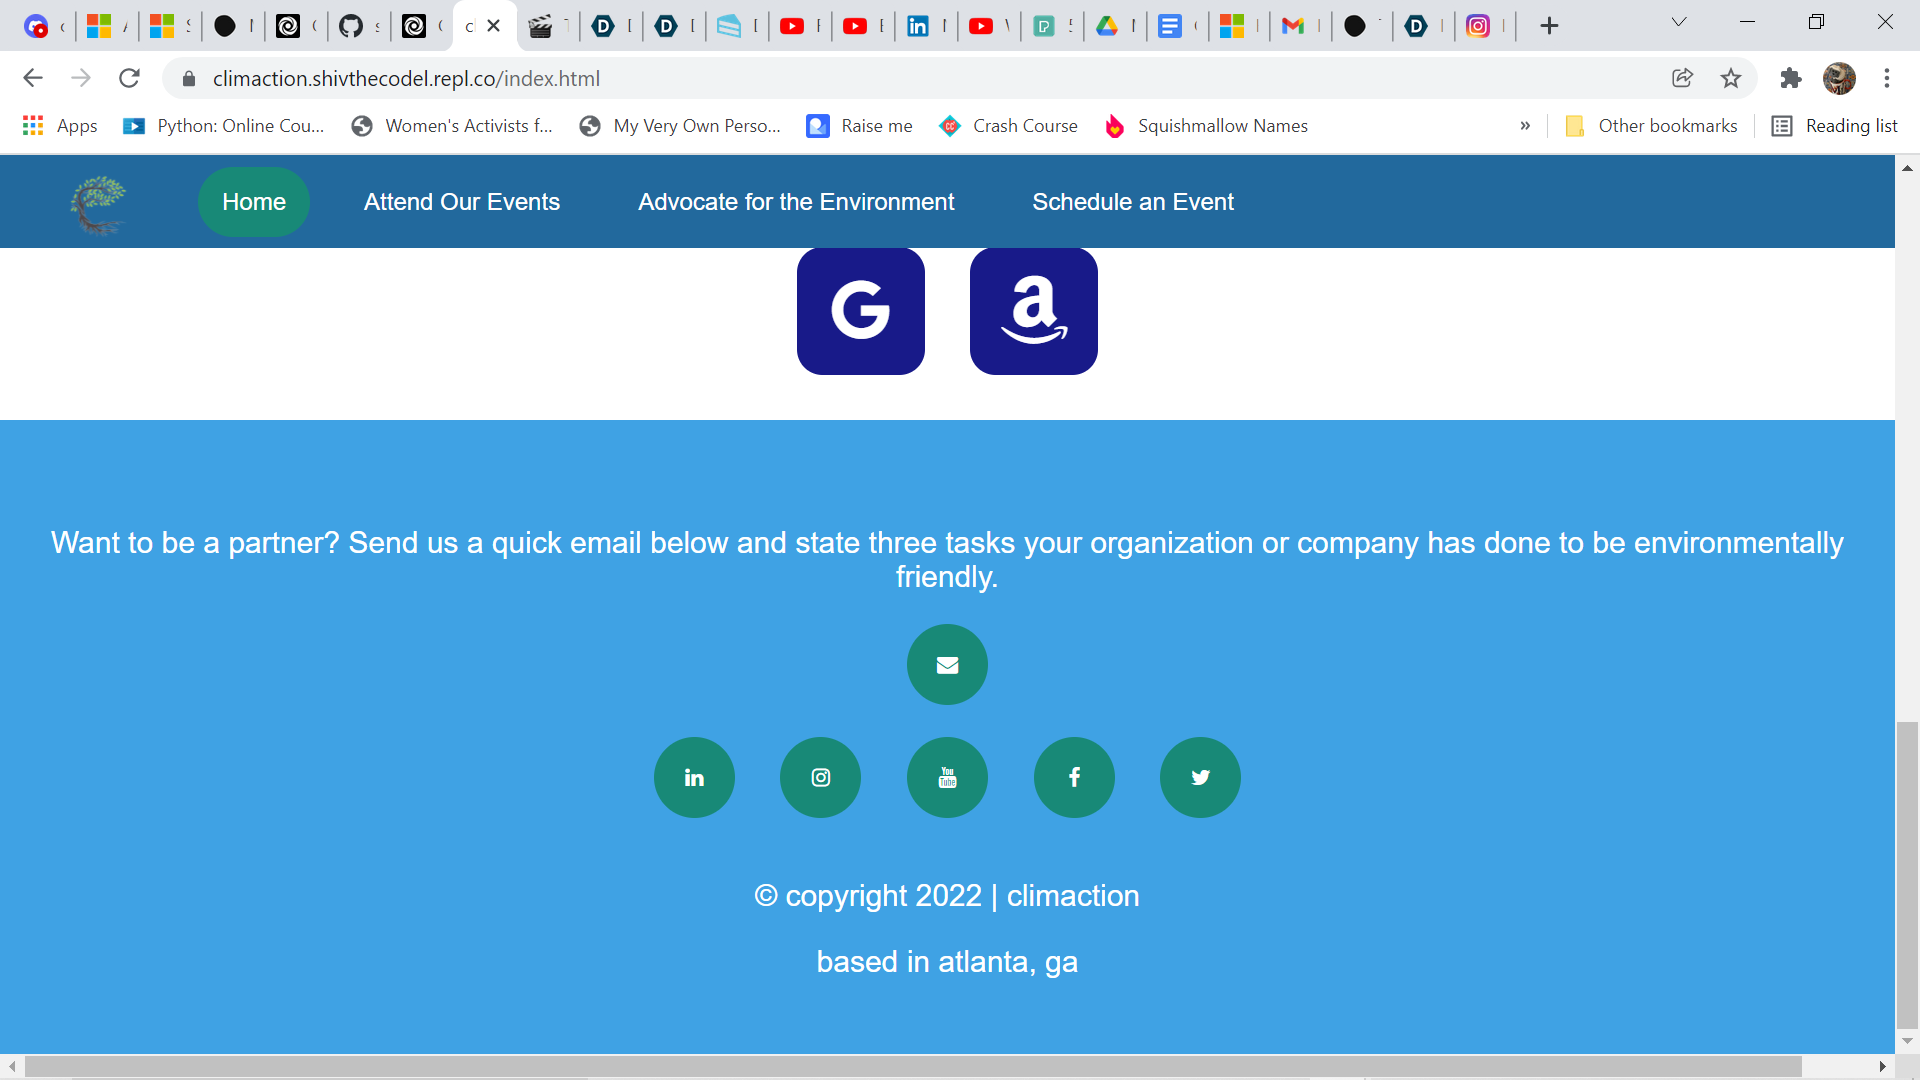
Task: Open the LinkedIn social icon
Action: [694, 778]
